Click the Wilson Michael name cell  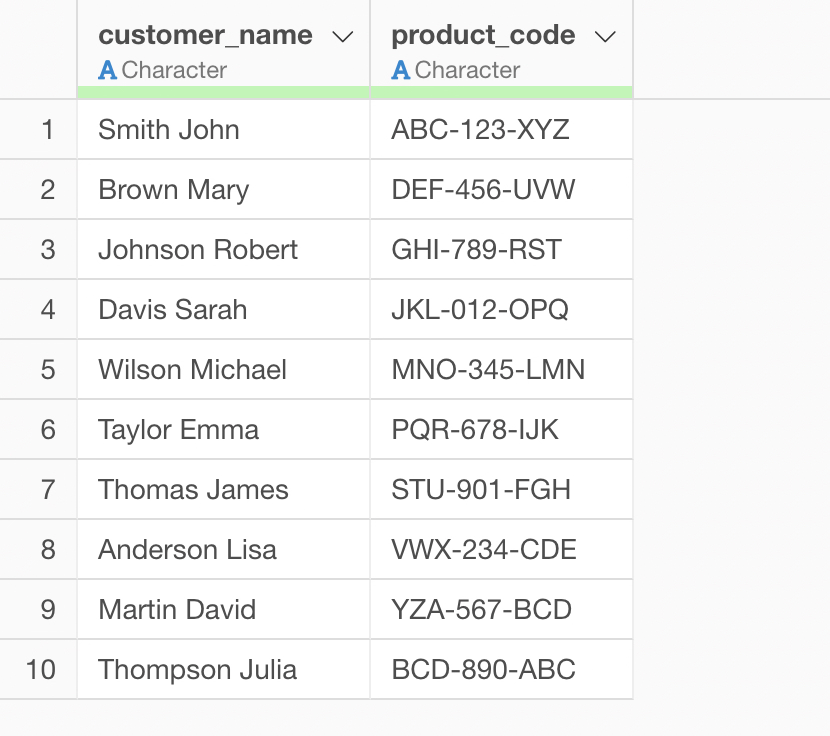tap(192, 370)
